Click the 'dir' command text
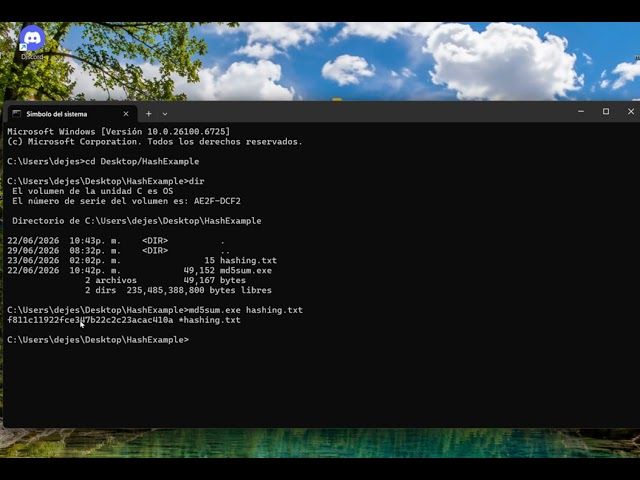 [196, 181]
